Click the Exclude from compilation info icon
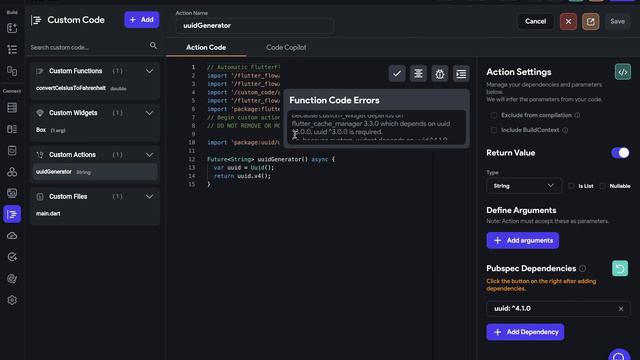 coord(577,116)
